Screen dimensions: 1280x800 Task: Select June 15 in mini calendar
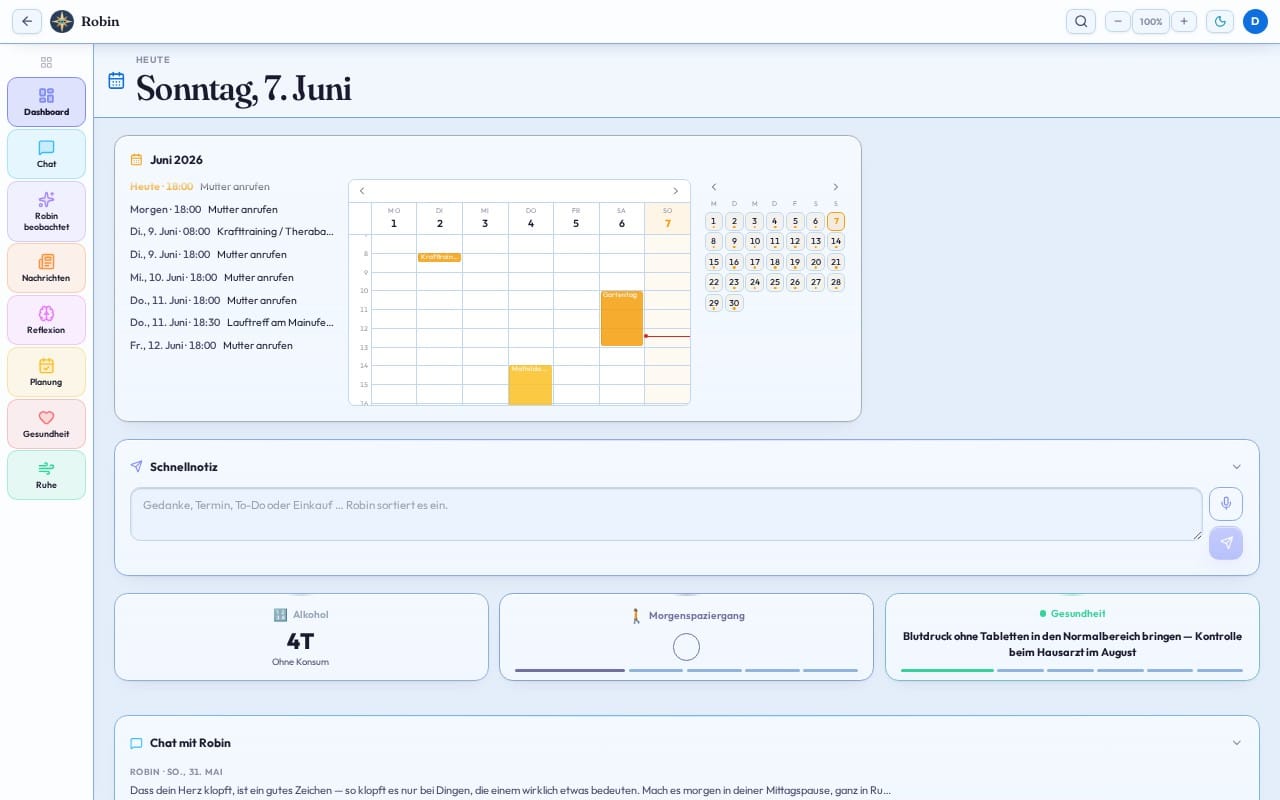coord(714,262)
